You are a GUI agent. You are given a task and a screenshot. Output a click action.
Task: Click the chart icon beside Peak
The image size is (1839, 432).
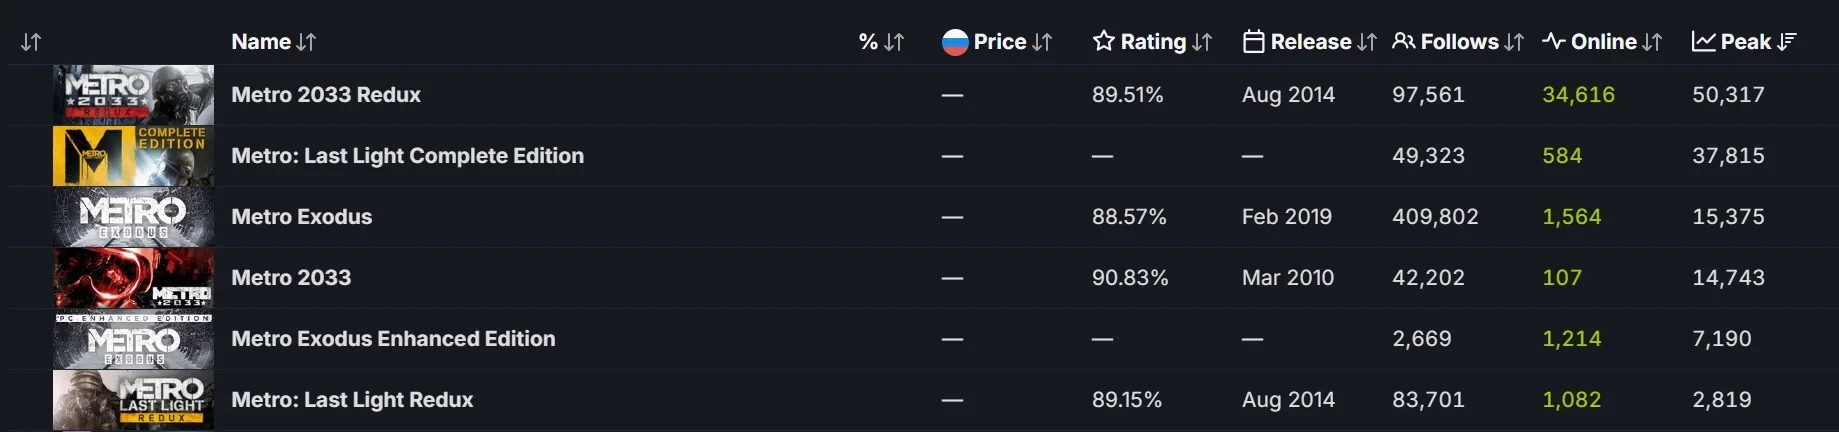coord(1703,41)
